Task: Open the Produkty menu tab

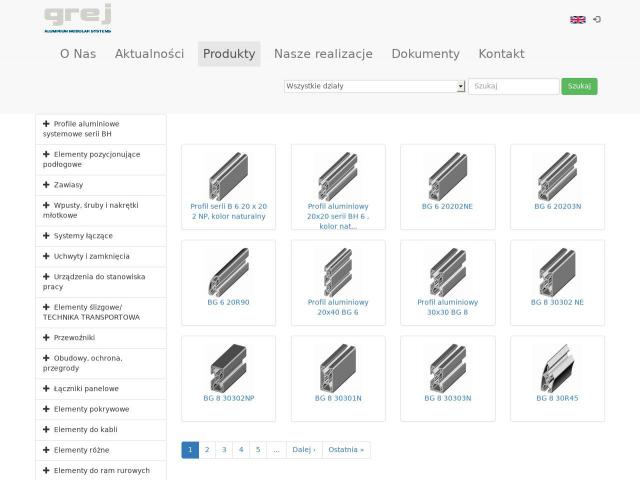Action: click(x=229, y=54)
